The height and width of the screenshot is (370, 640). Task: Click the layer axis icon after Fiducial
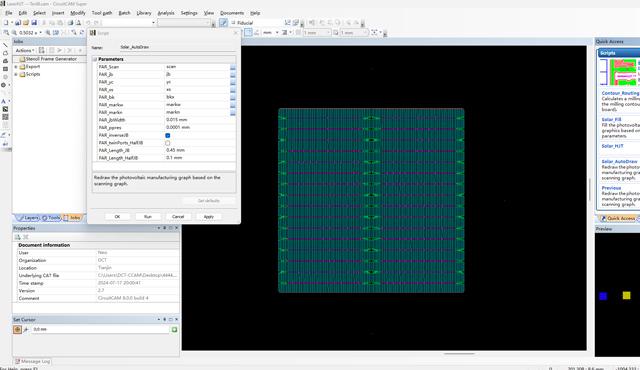click(287, 23)
